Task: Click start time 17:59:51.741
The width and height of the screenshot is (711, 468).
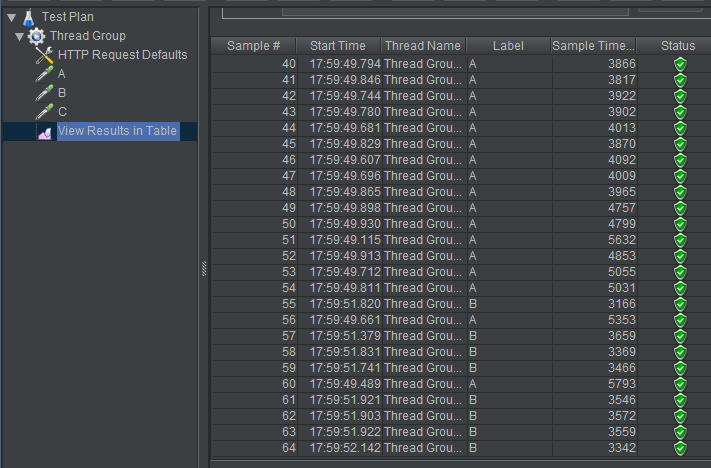Action: [x=345, y=368]
